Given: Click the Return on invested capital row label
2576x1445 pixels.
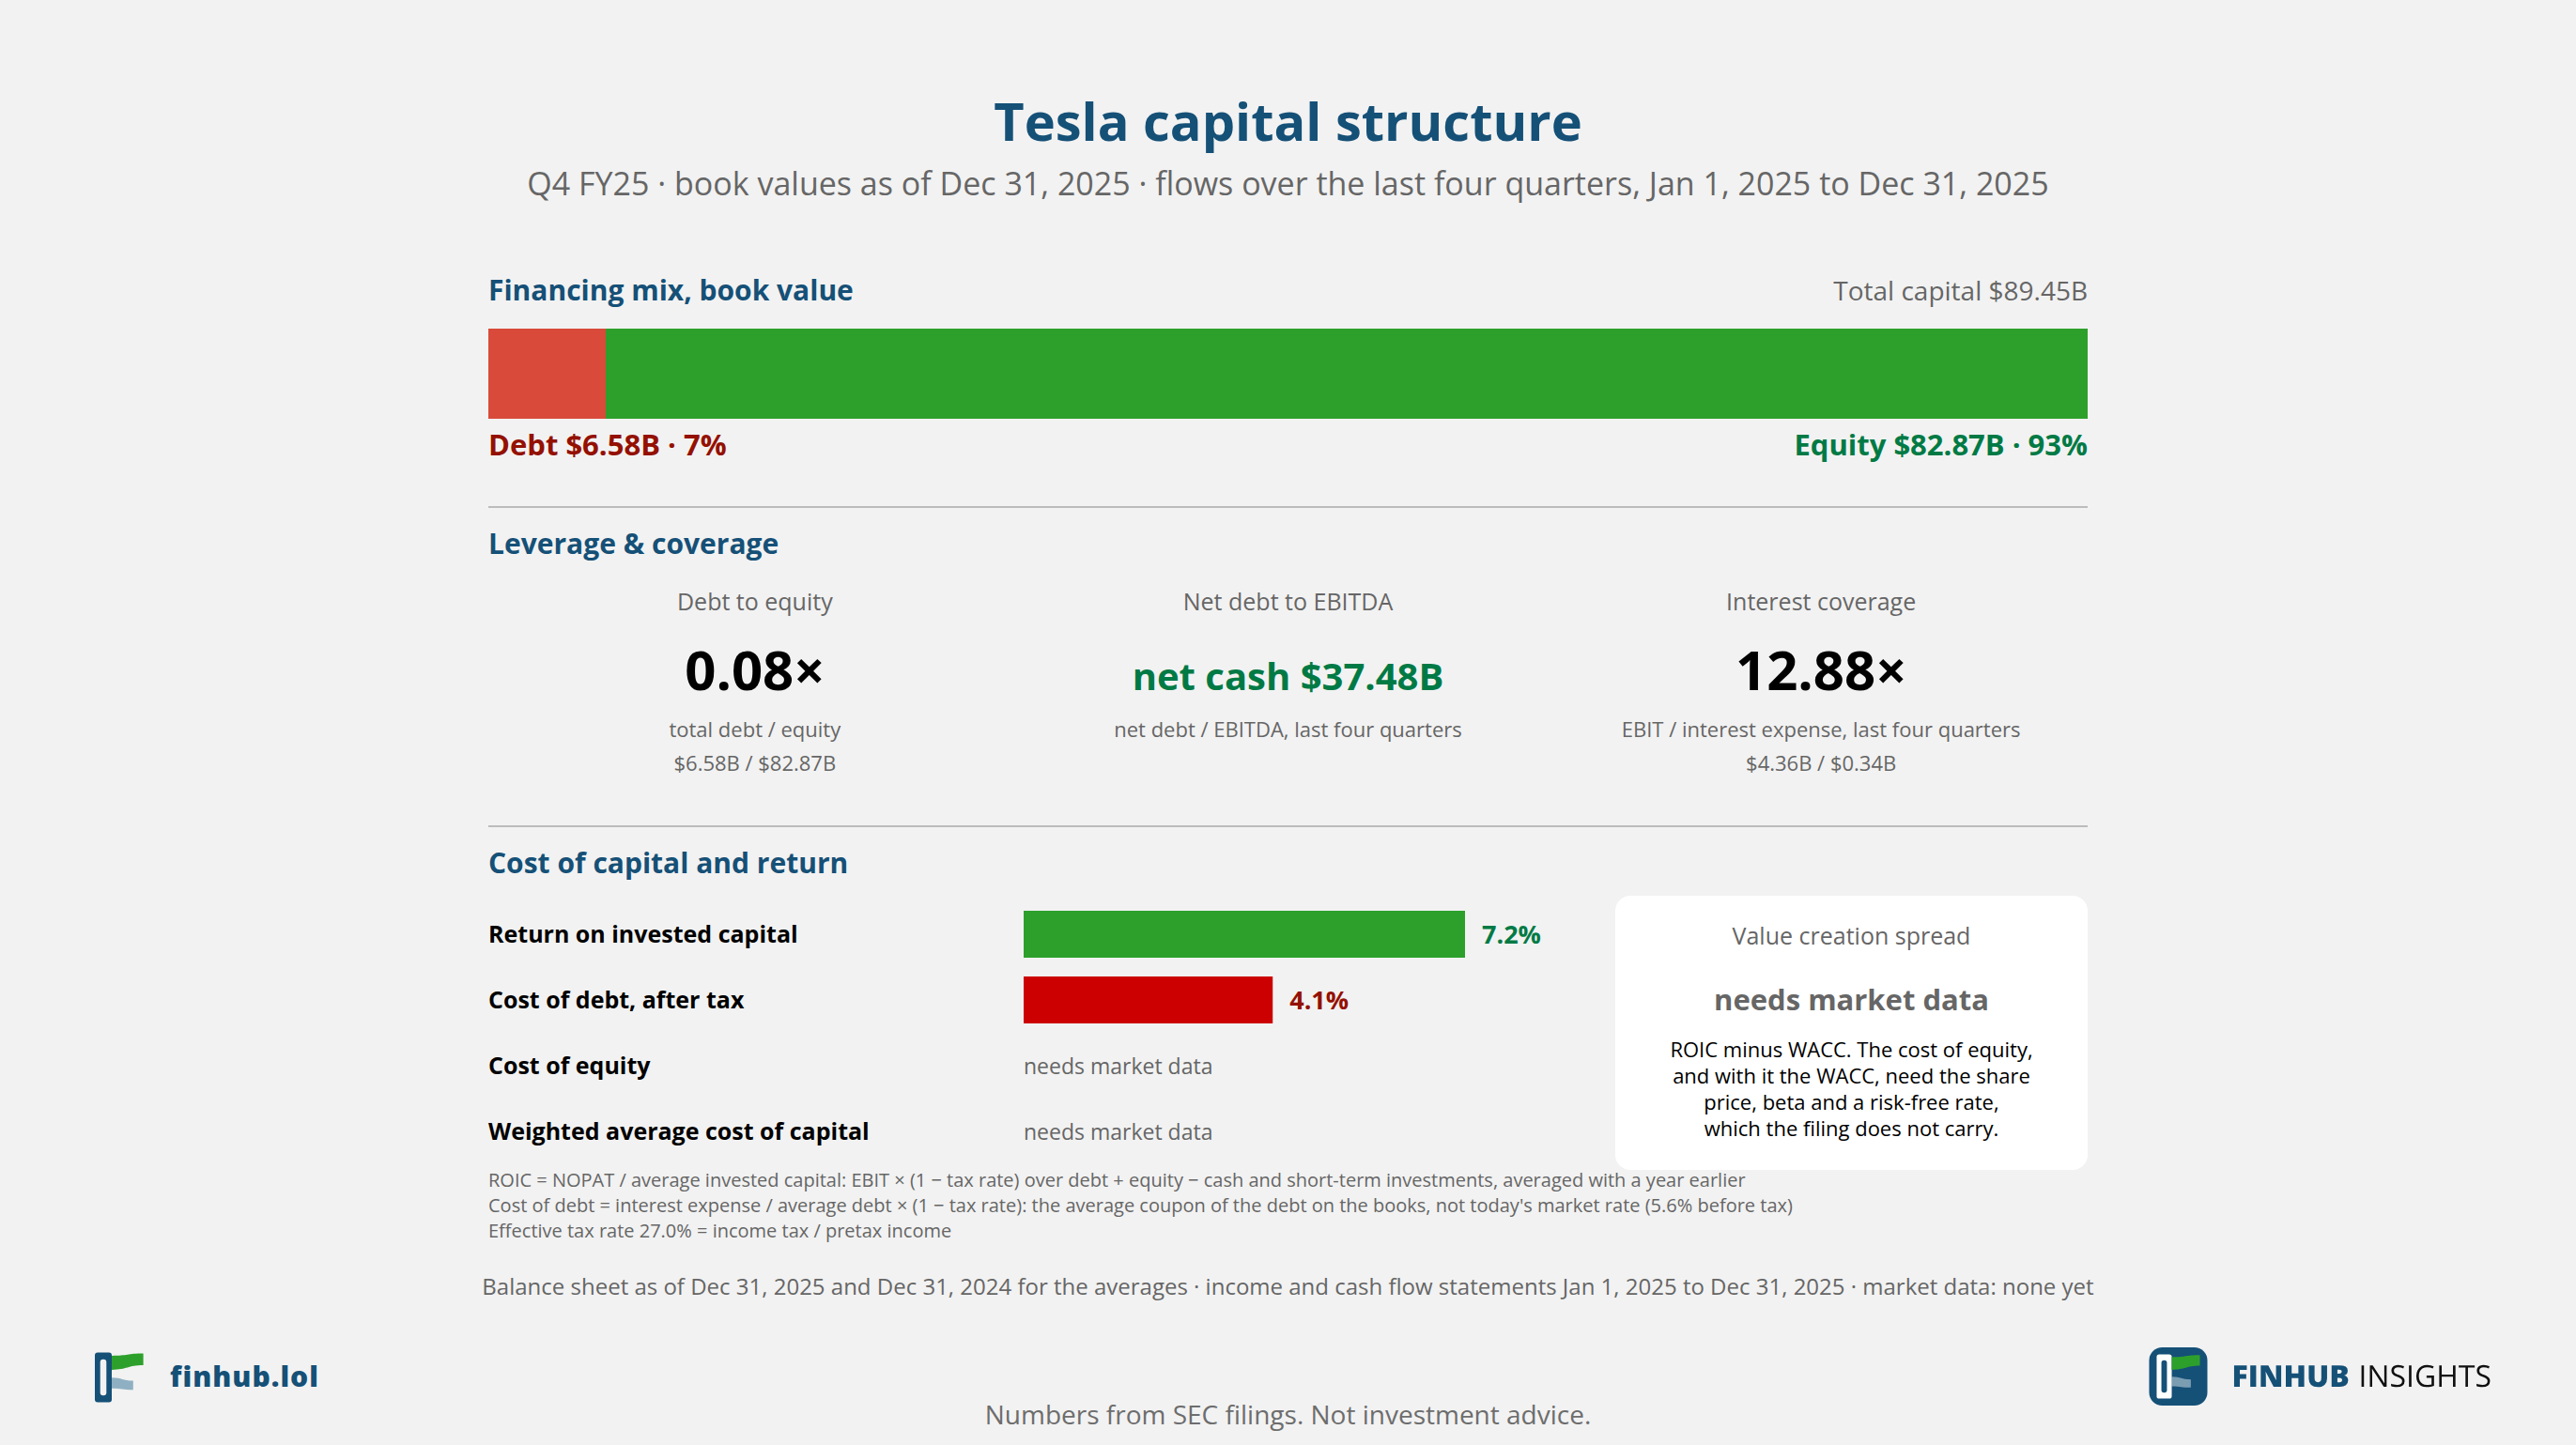Looking at the screenshot, I should pos(643,935).
